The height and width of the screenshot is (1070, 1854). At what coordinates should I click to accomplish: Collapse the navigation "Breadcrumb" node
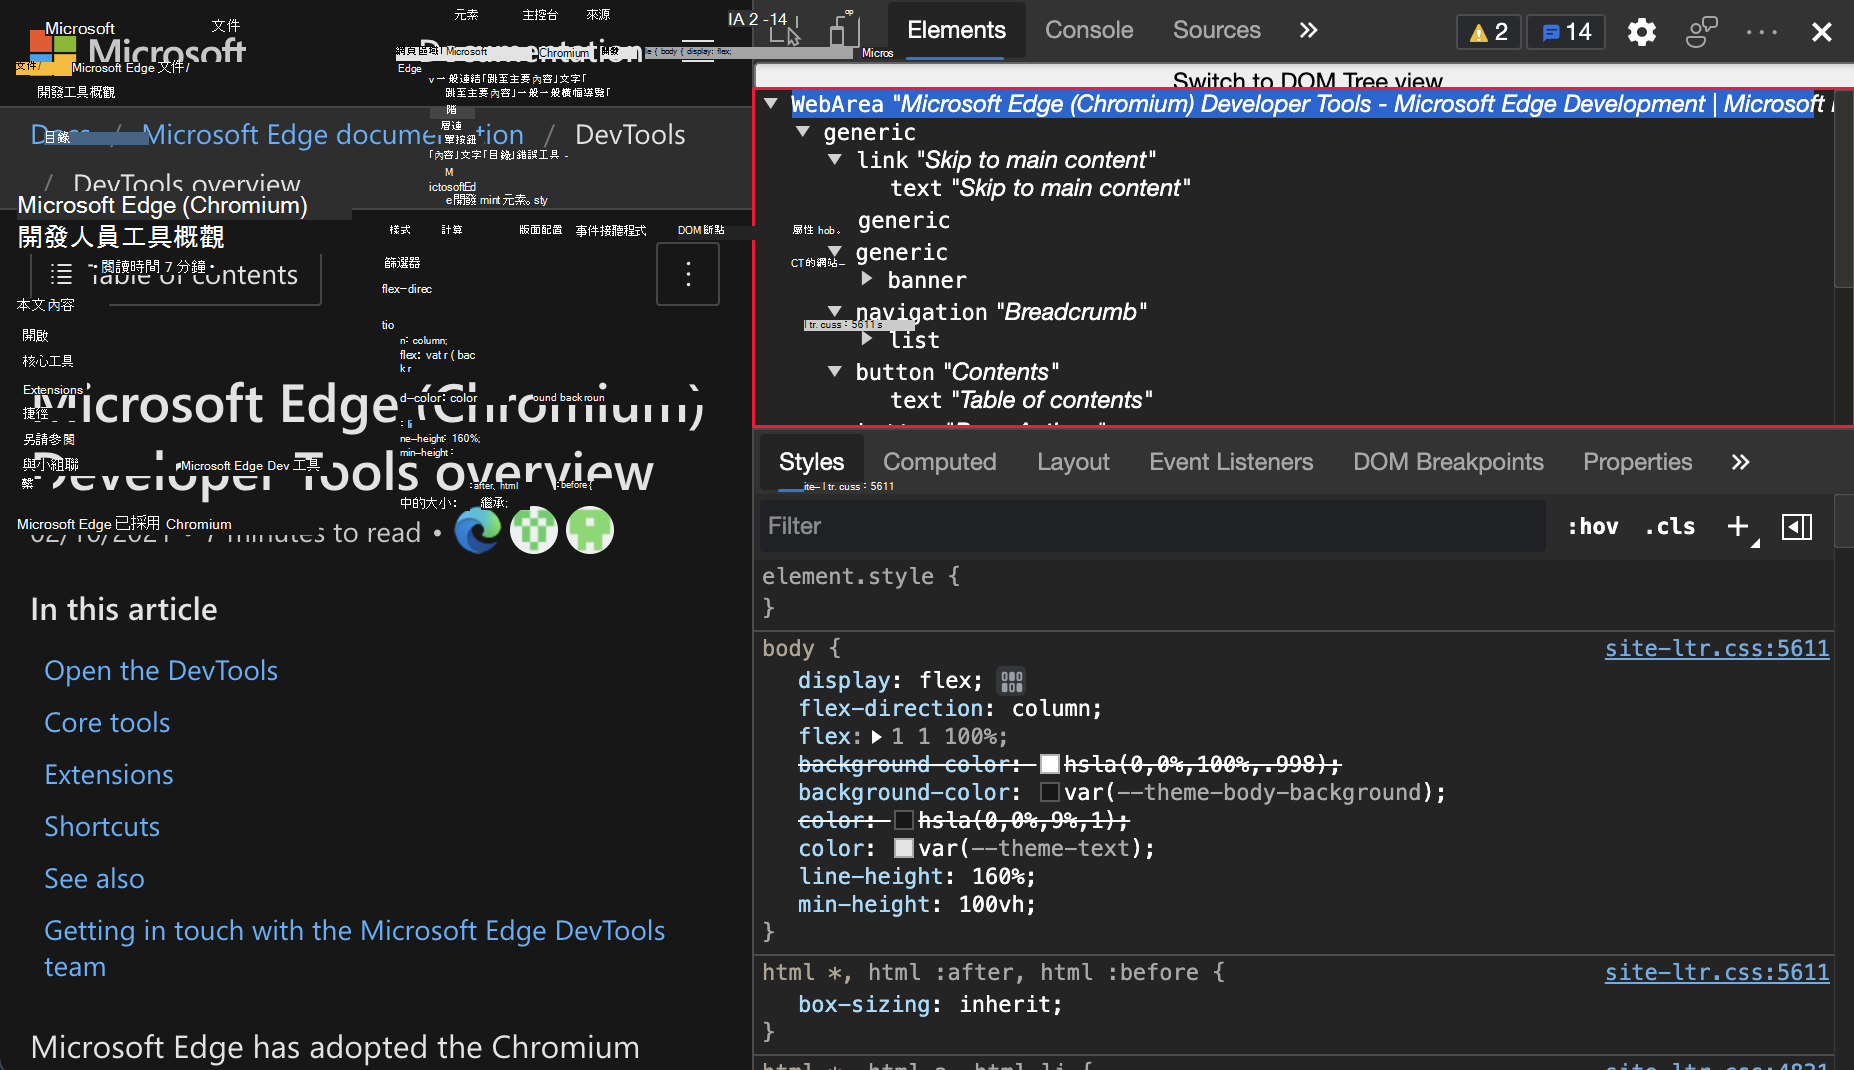[x=835, y=311]
